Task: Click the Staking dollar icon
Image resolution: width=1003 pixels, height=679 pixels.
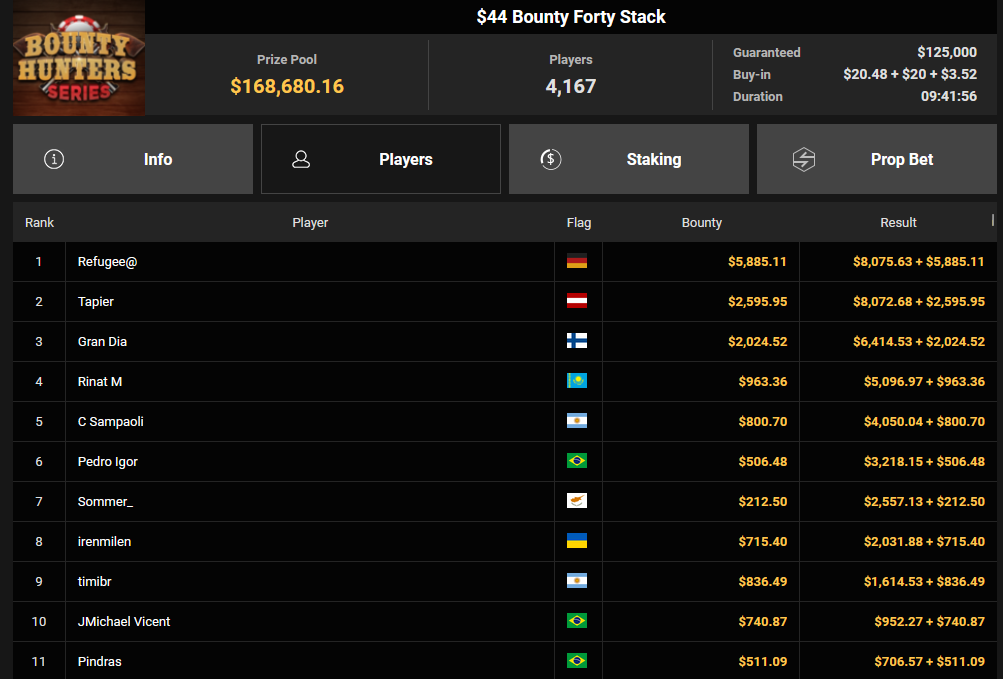Action: click(550, 159)
